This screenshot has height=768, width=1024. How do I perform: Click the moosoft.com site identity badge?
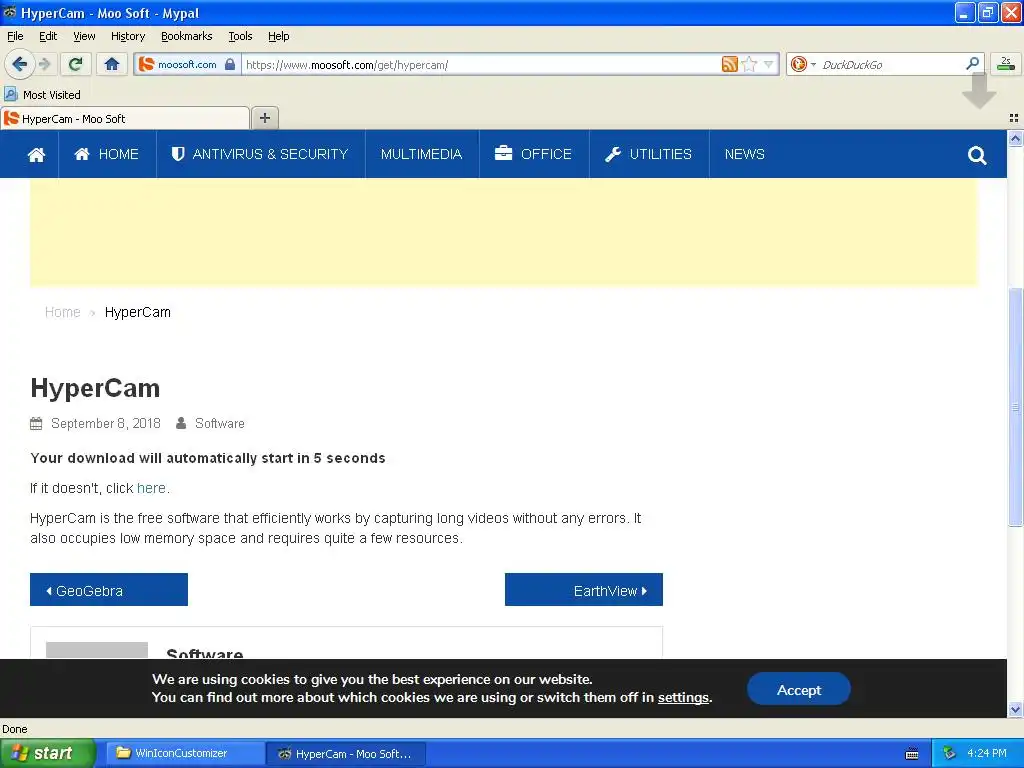(x=187, y=64)
